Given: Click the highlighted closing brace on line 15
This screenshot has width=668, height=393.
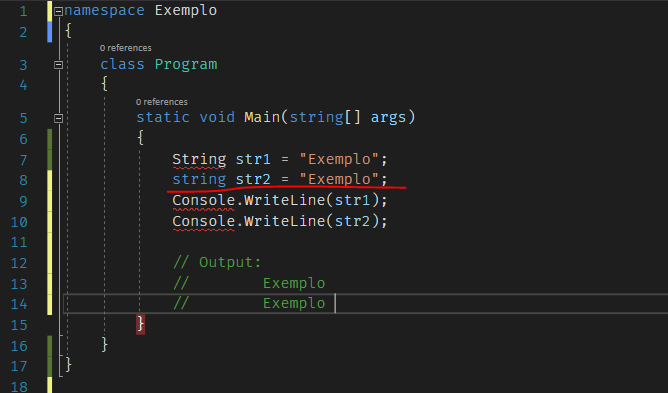Looking at the screenshot, I should (141, 324).
